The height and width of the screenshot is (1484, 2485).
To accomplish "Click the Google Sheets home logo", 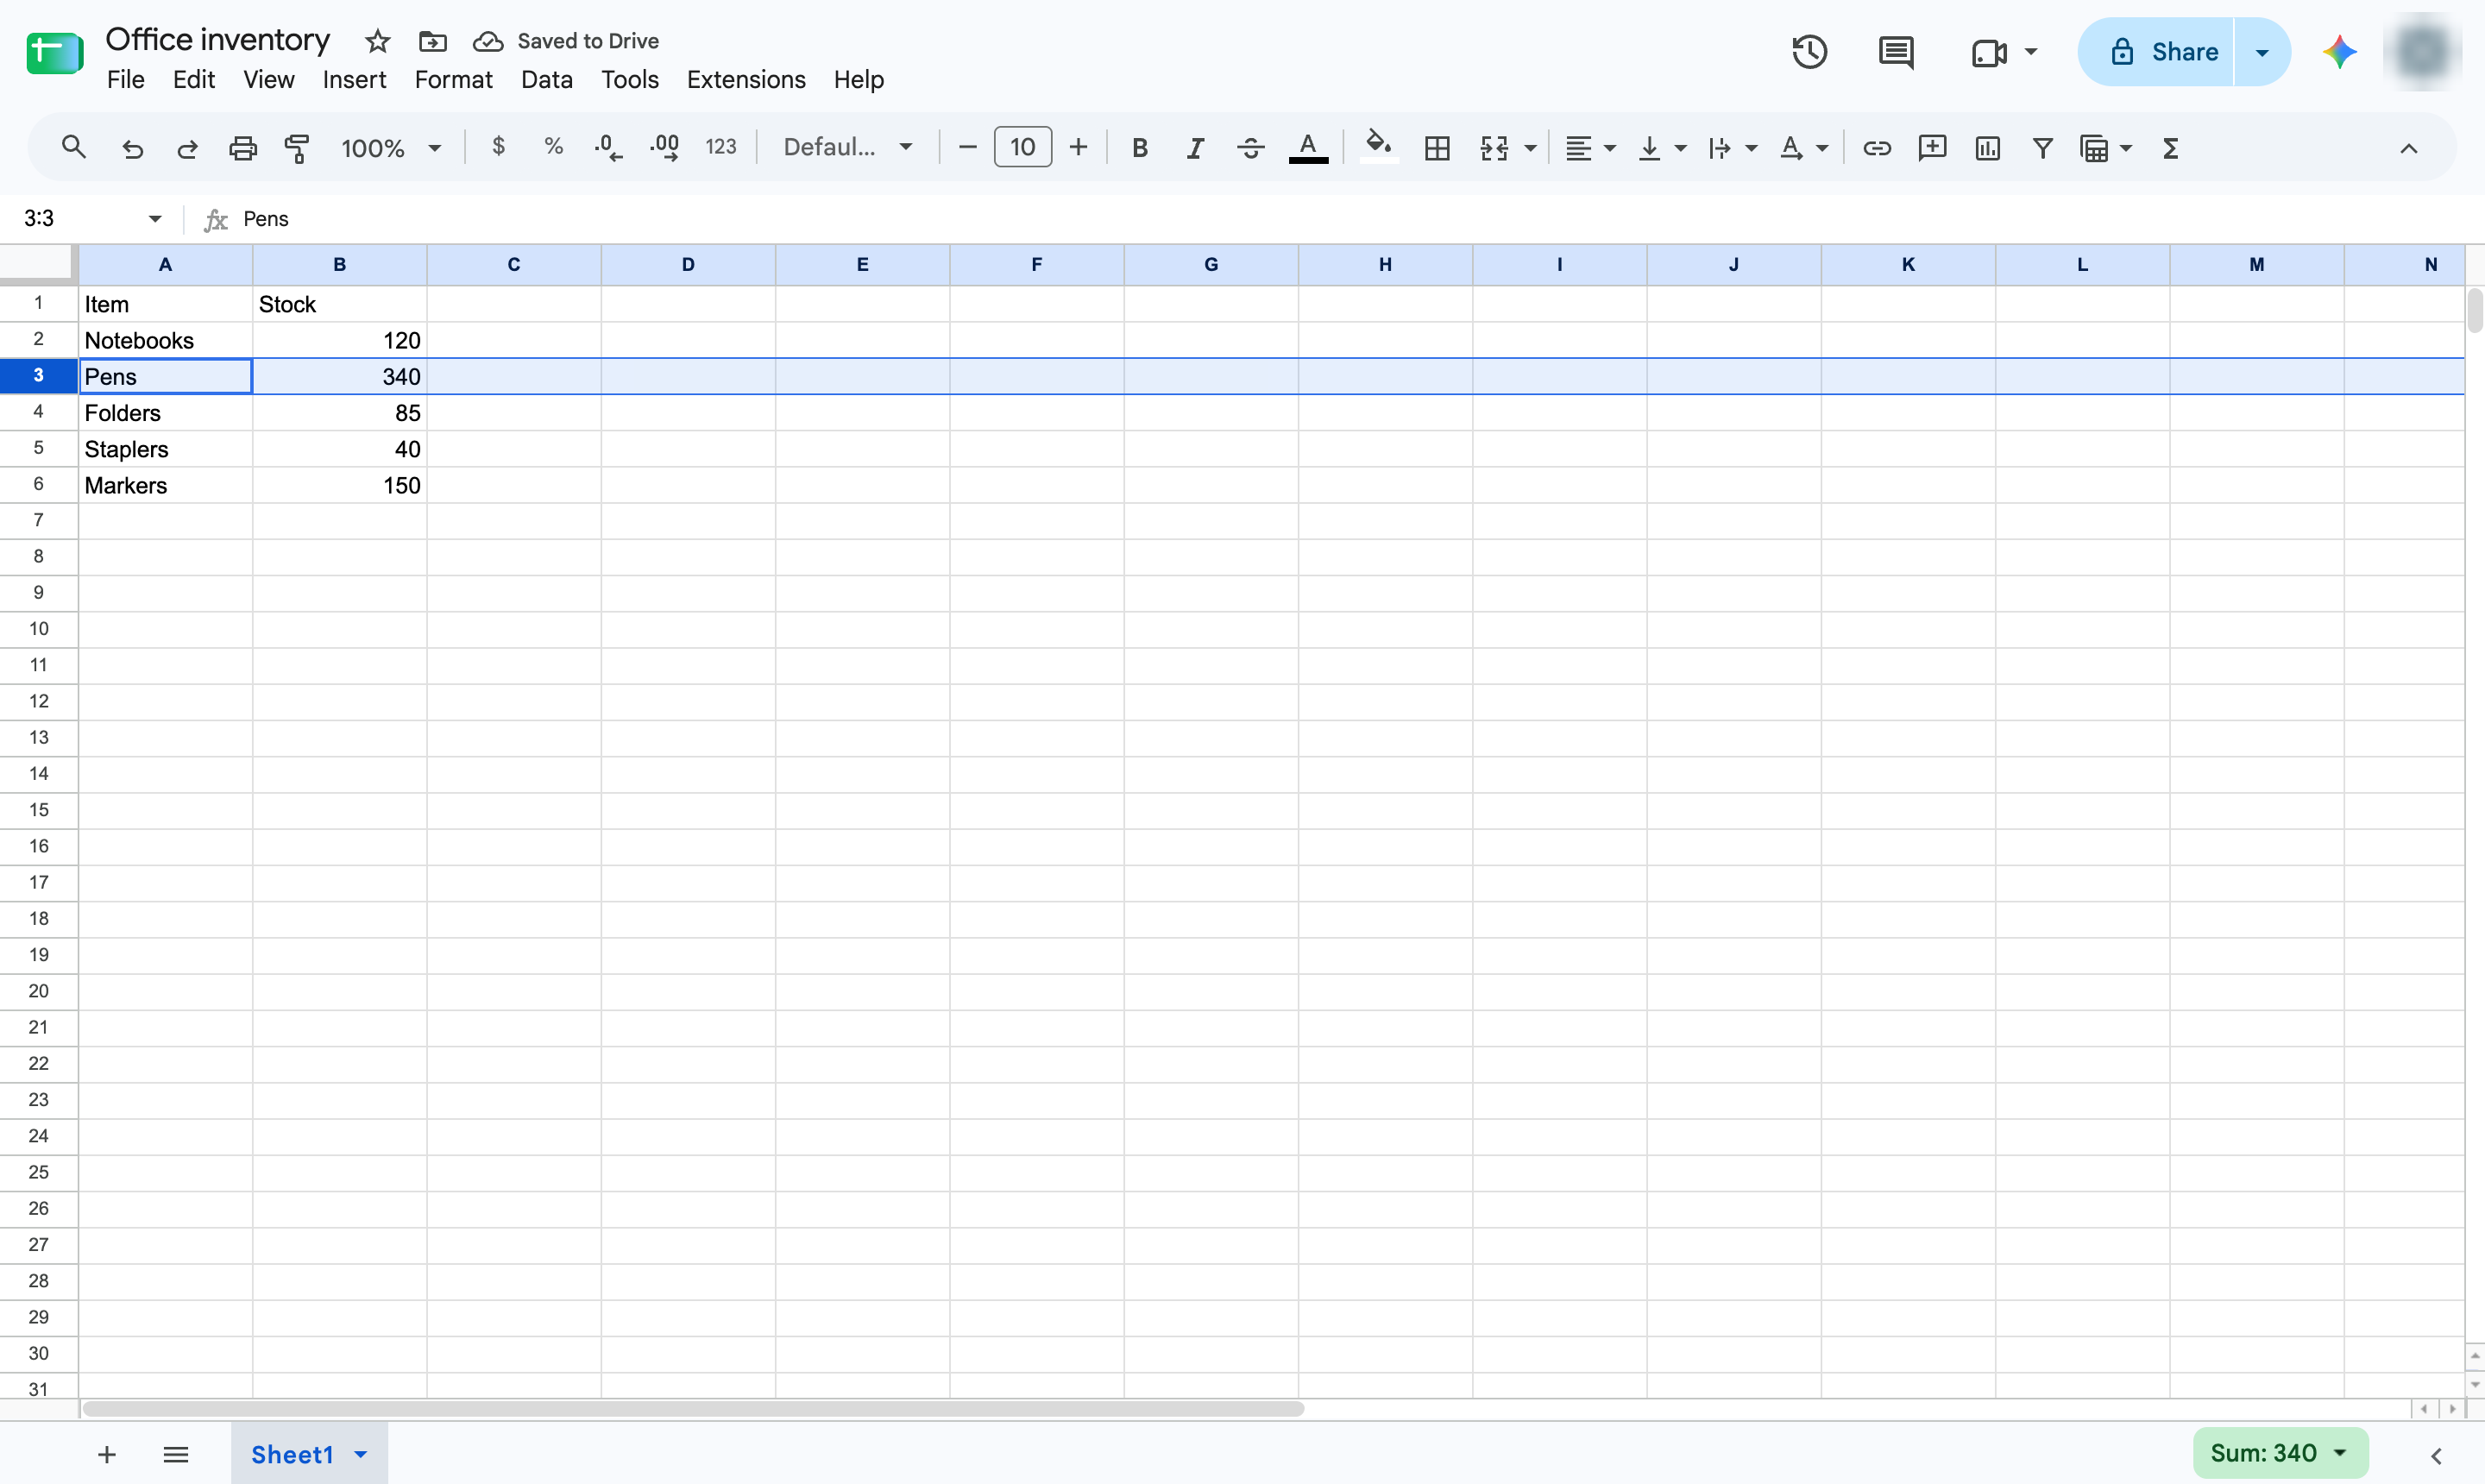I will (x=55, y=53).
